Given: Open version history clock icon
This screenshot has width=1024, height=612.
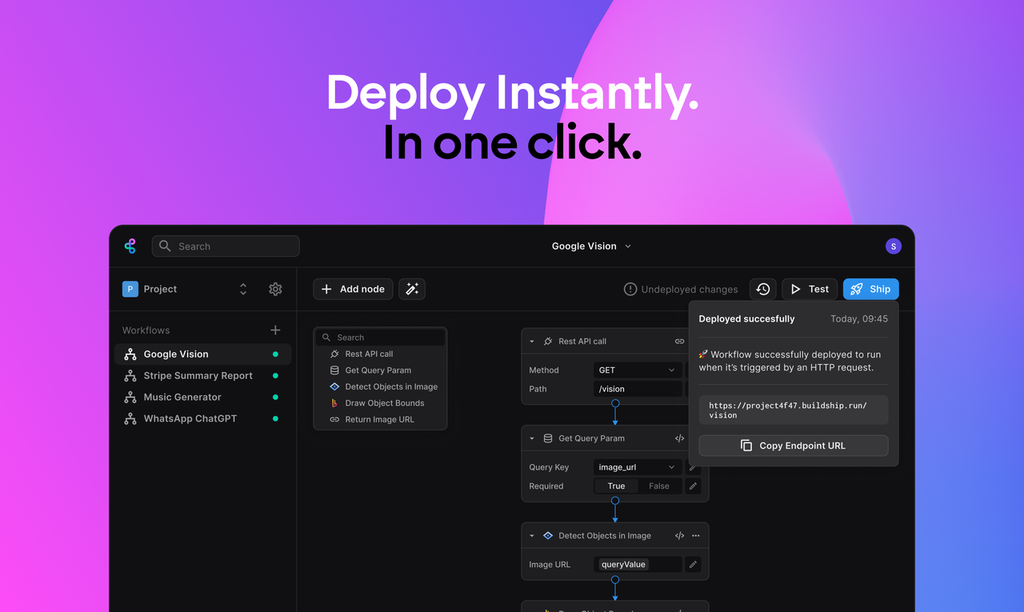Looking at the screenshot, I should click(763, 289).
